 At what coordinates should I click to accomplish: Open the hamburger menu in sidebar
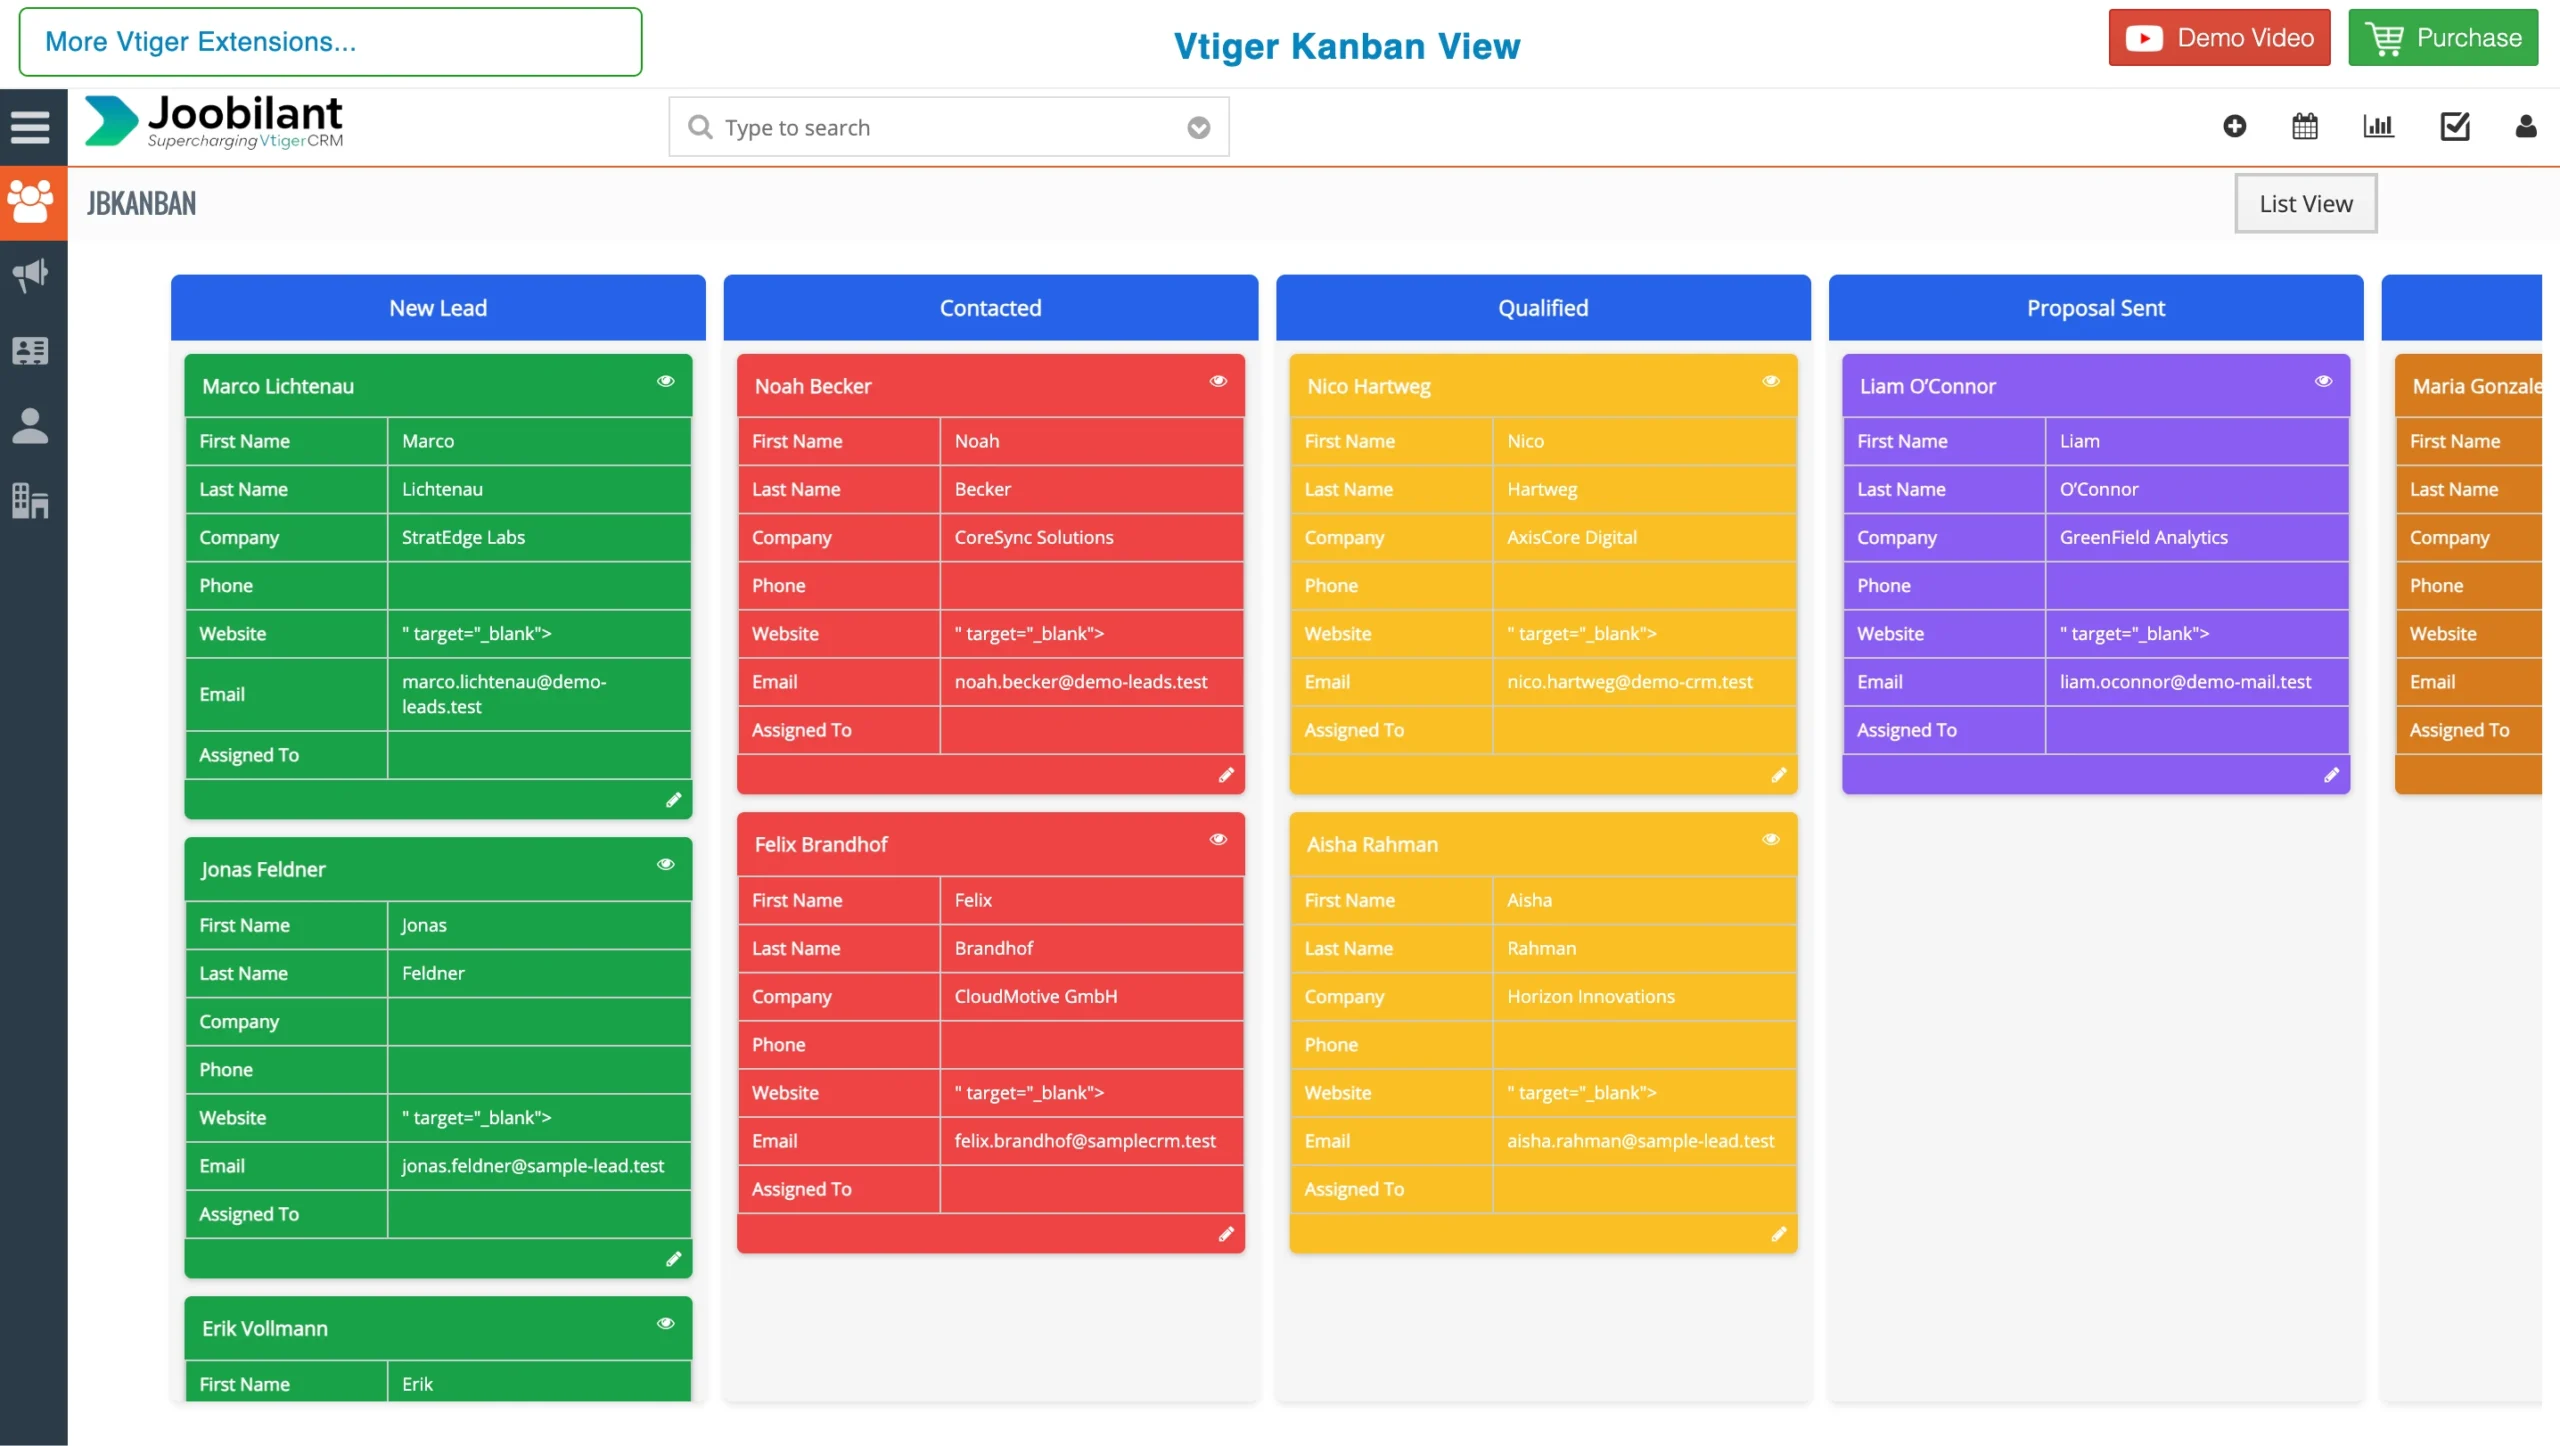pos(30,127)
